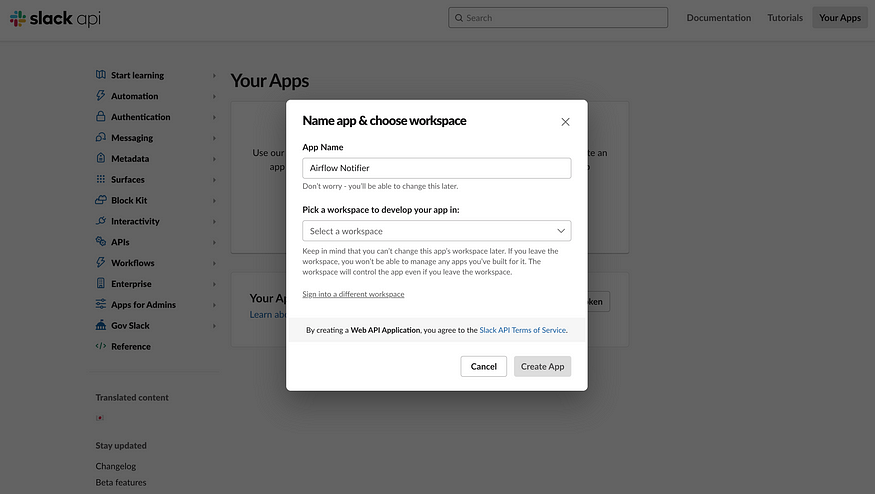Click the Authentication lock icon
Viewport: 875px width, 494px height.
coord(100,116)
